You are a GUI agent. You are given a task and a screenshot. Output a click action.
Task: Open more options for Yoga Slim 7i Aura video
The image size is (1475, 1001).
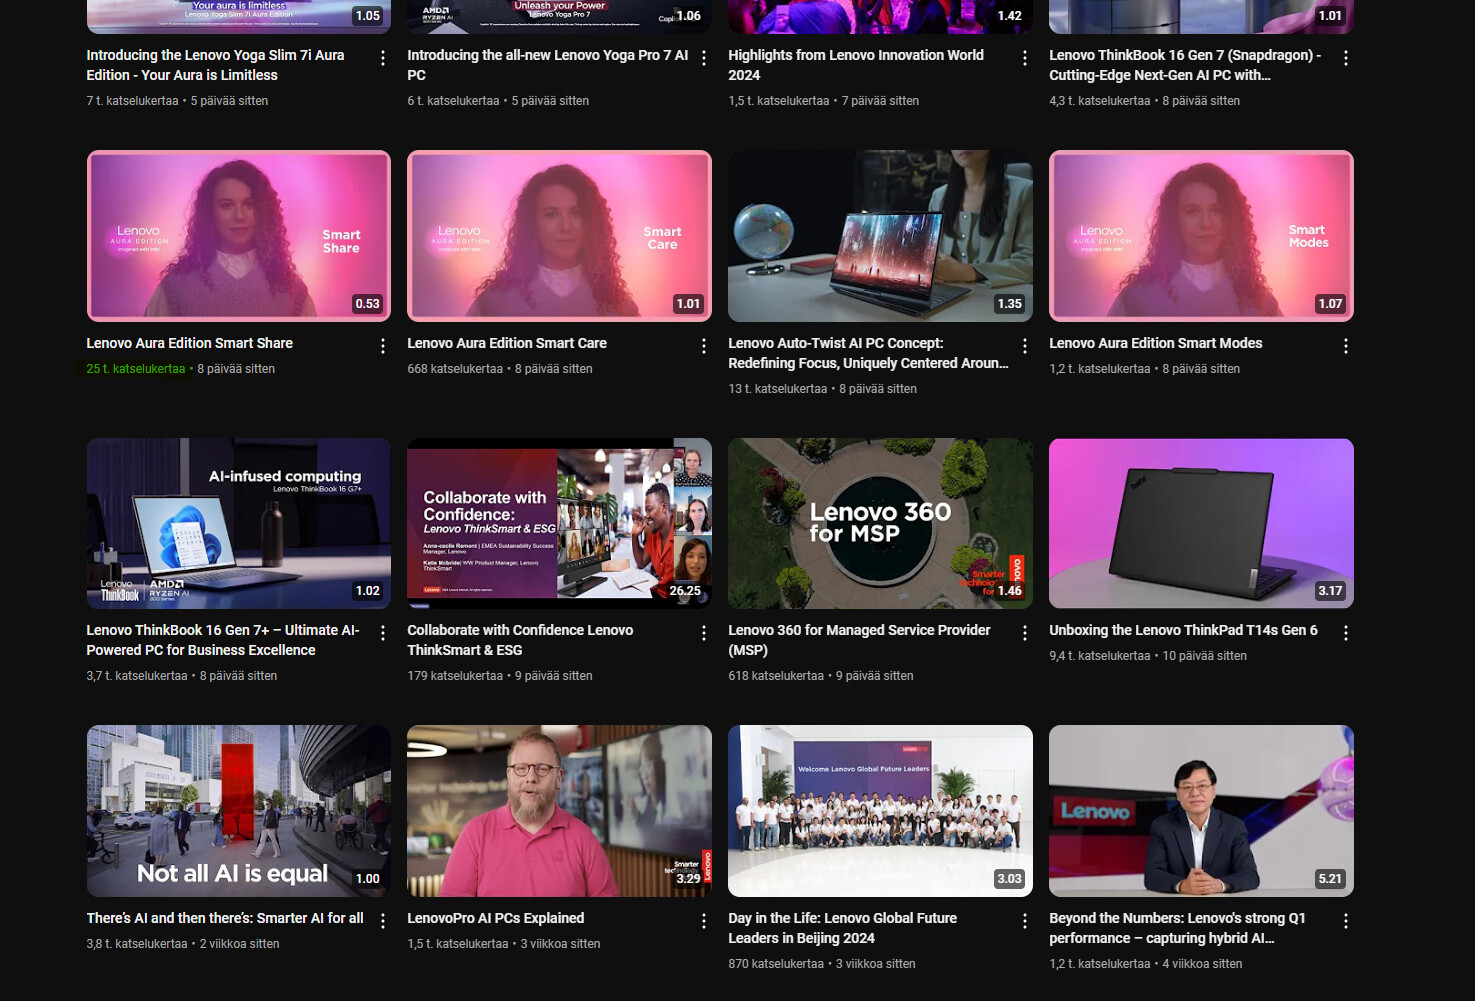pos(383,58)
